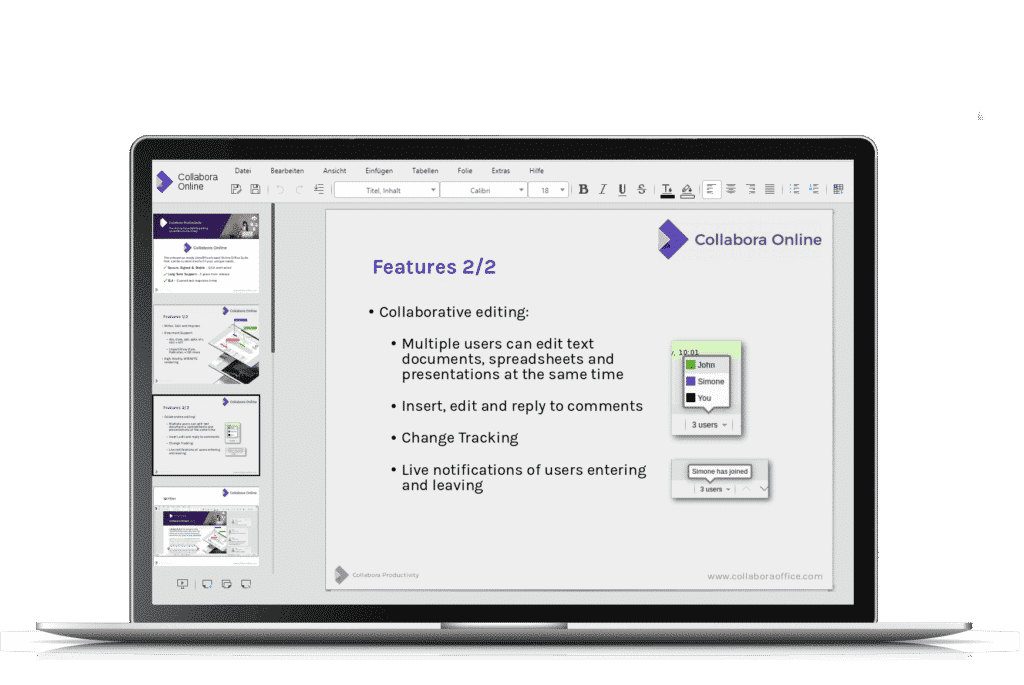Click the Undo arrow icon
The width and height of the screenshot is (1024, 685).
pos(279,189)
